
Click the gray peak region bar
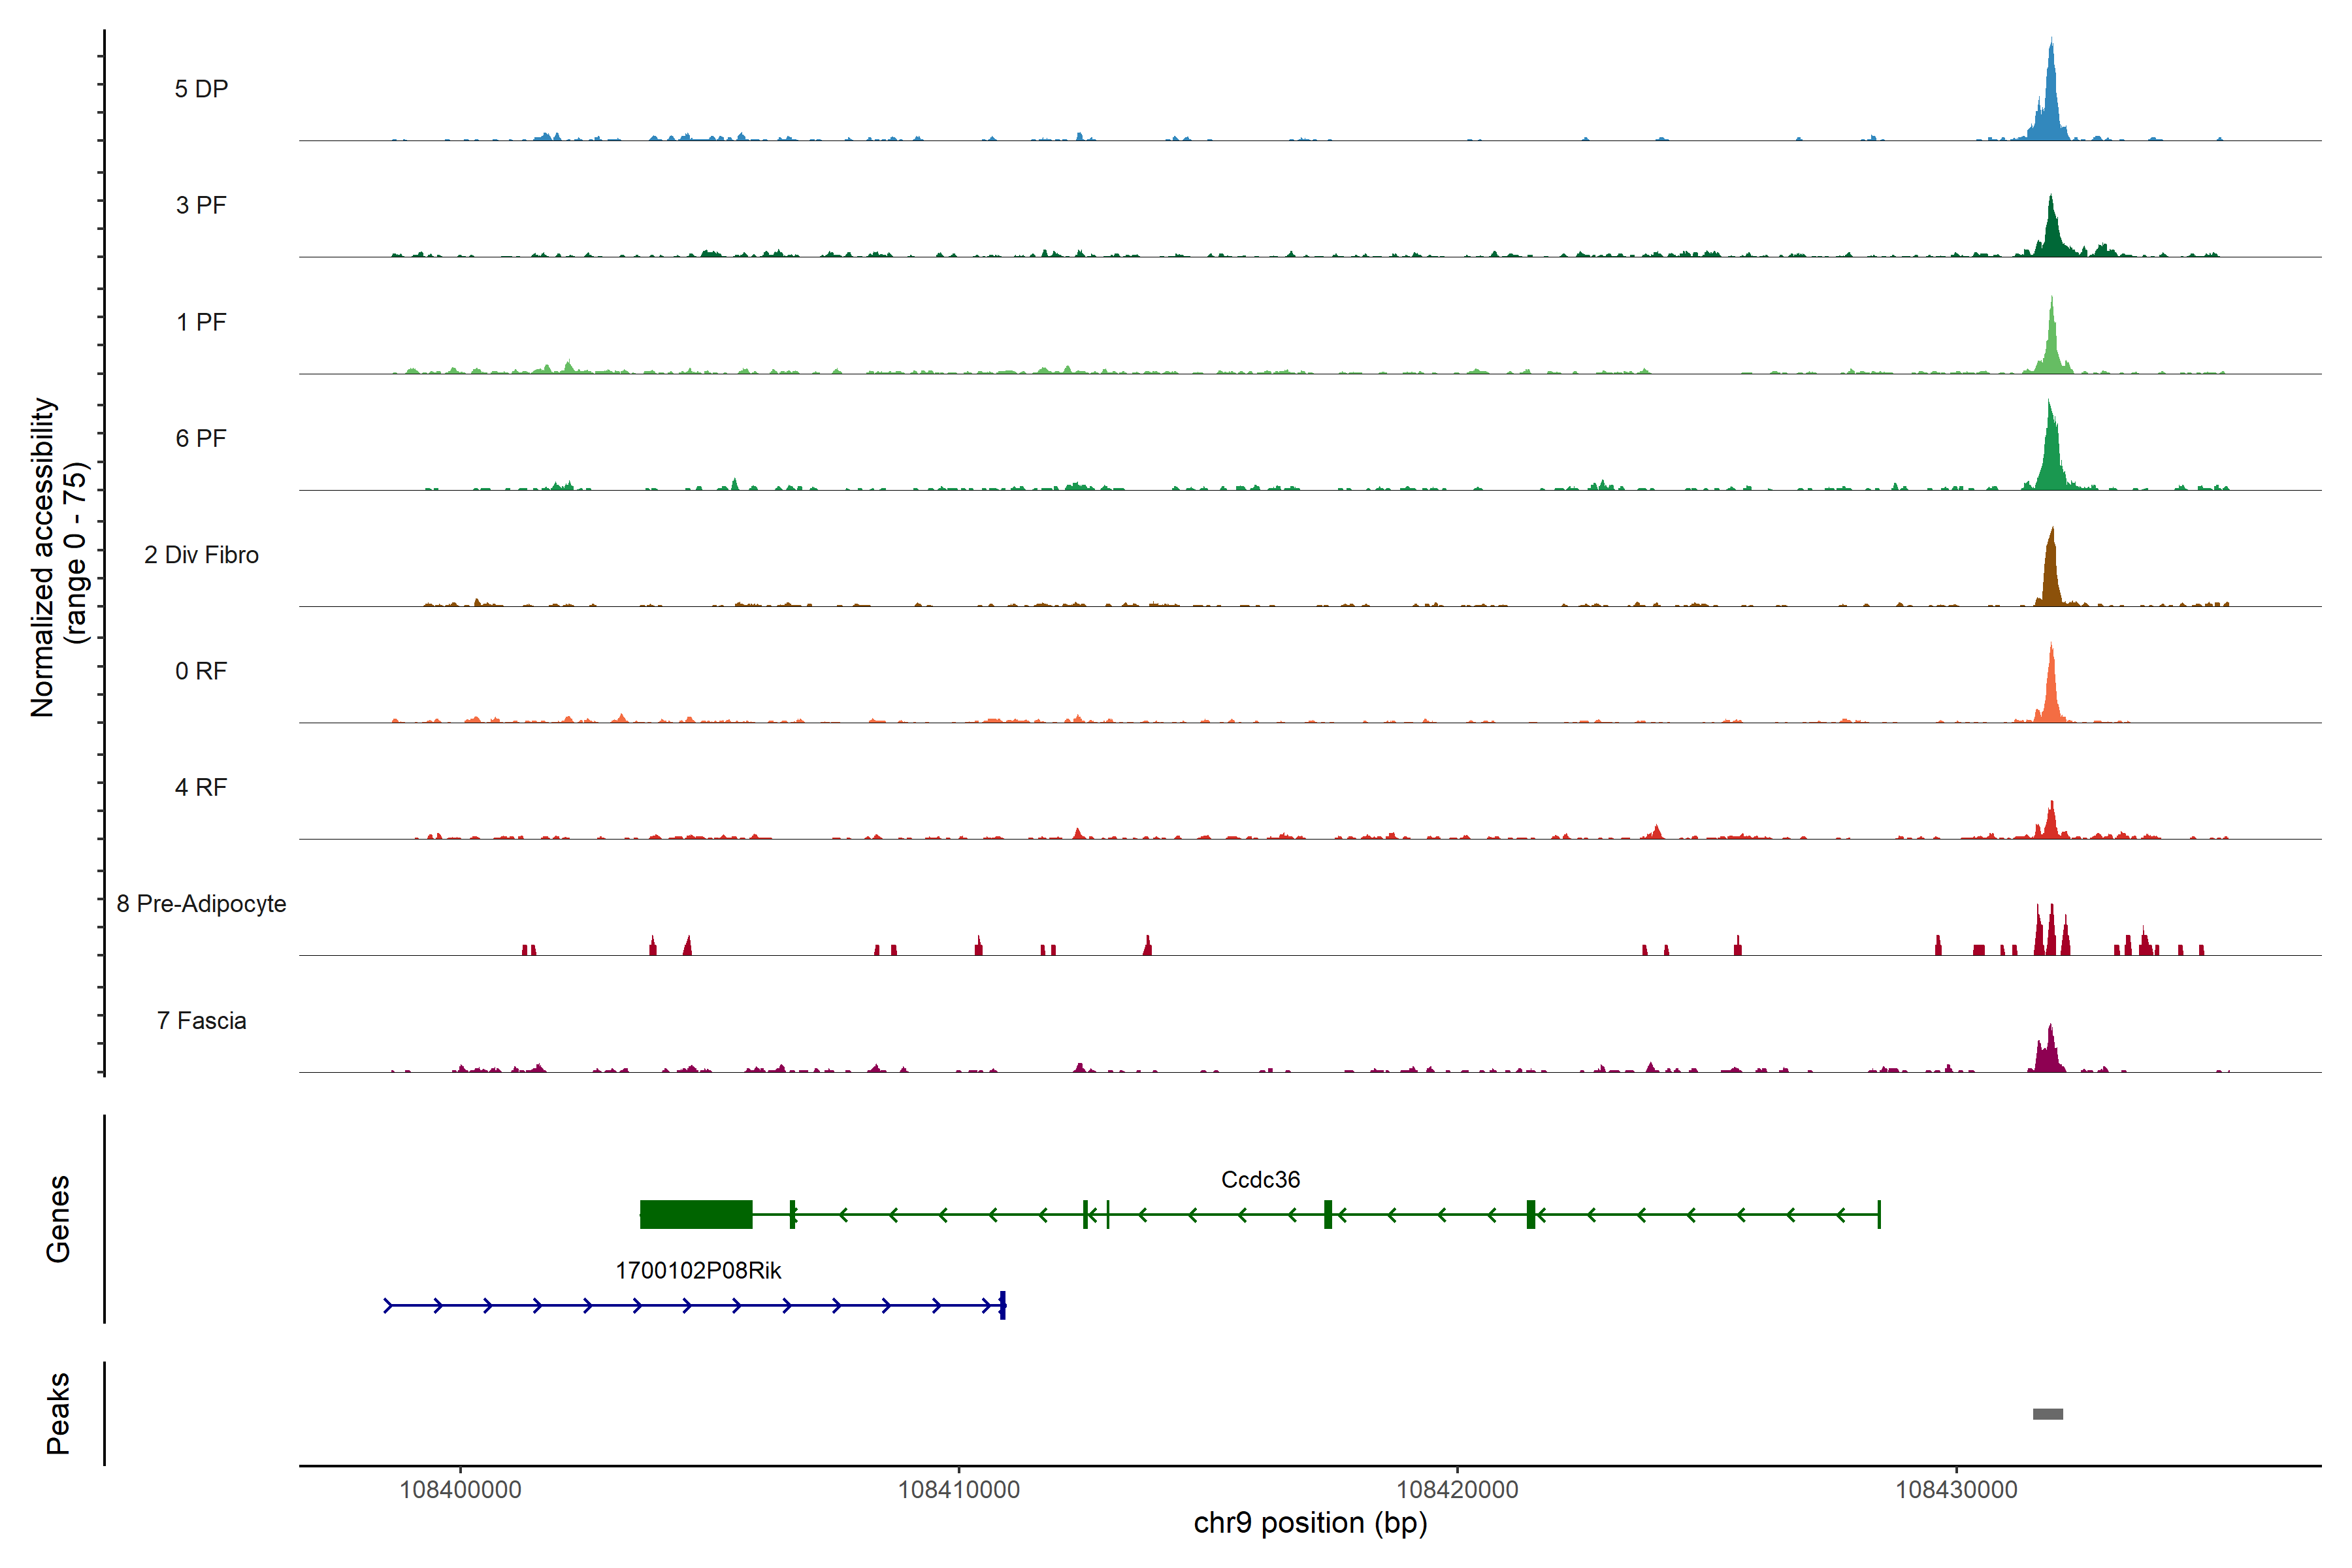coord(2048,1414)
